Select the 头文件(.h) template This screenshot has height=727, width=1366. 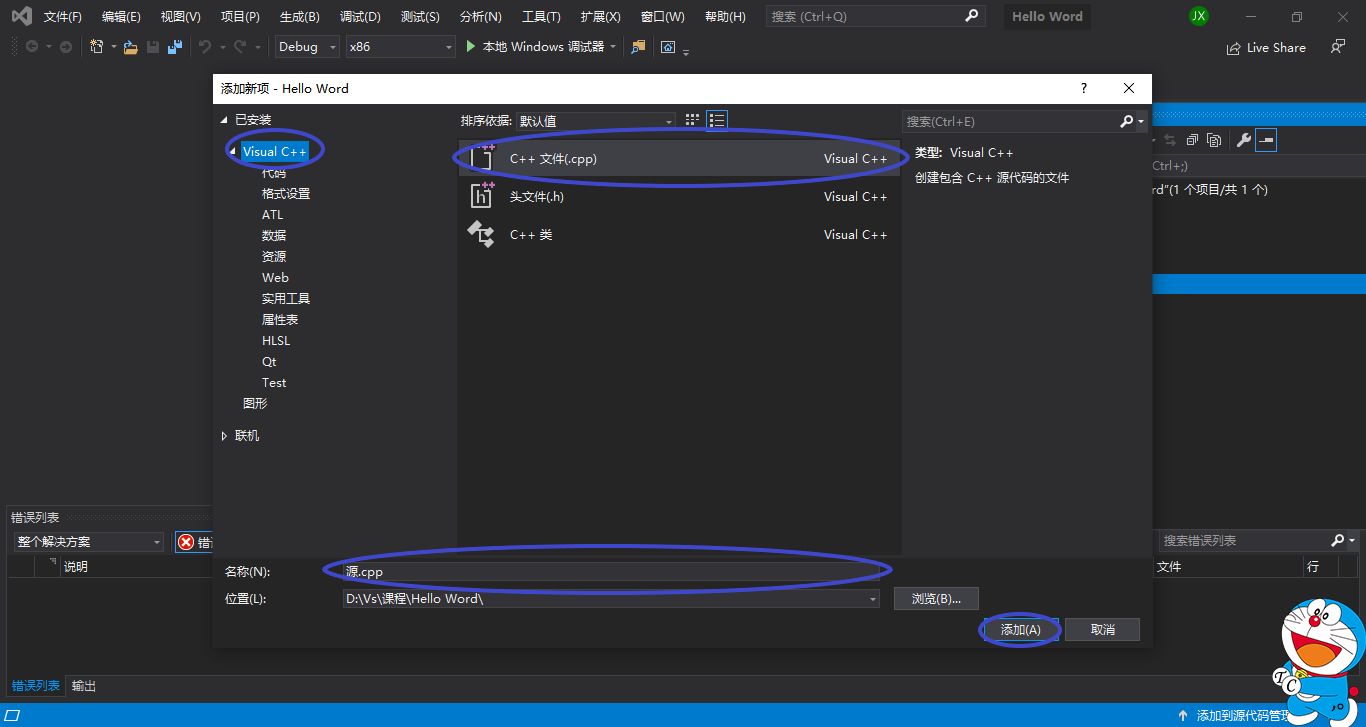600,196
